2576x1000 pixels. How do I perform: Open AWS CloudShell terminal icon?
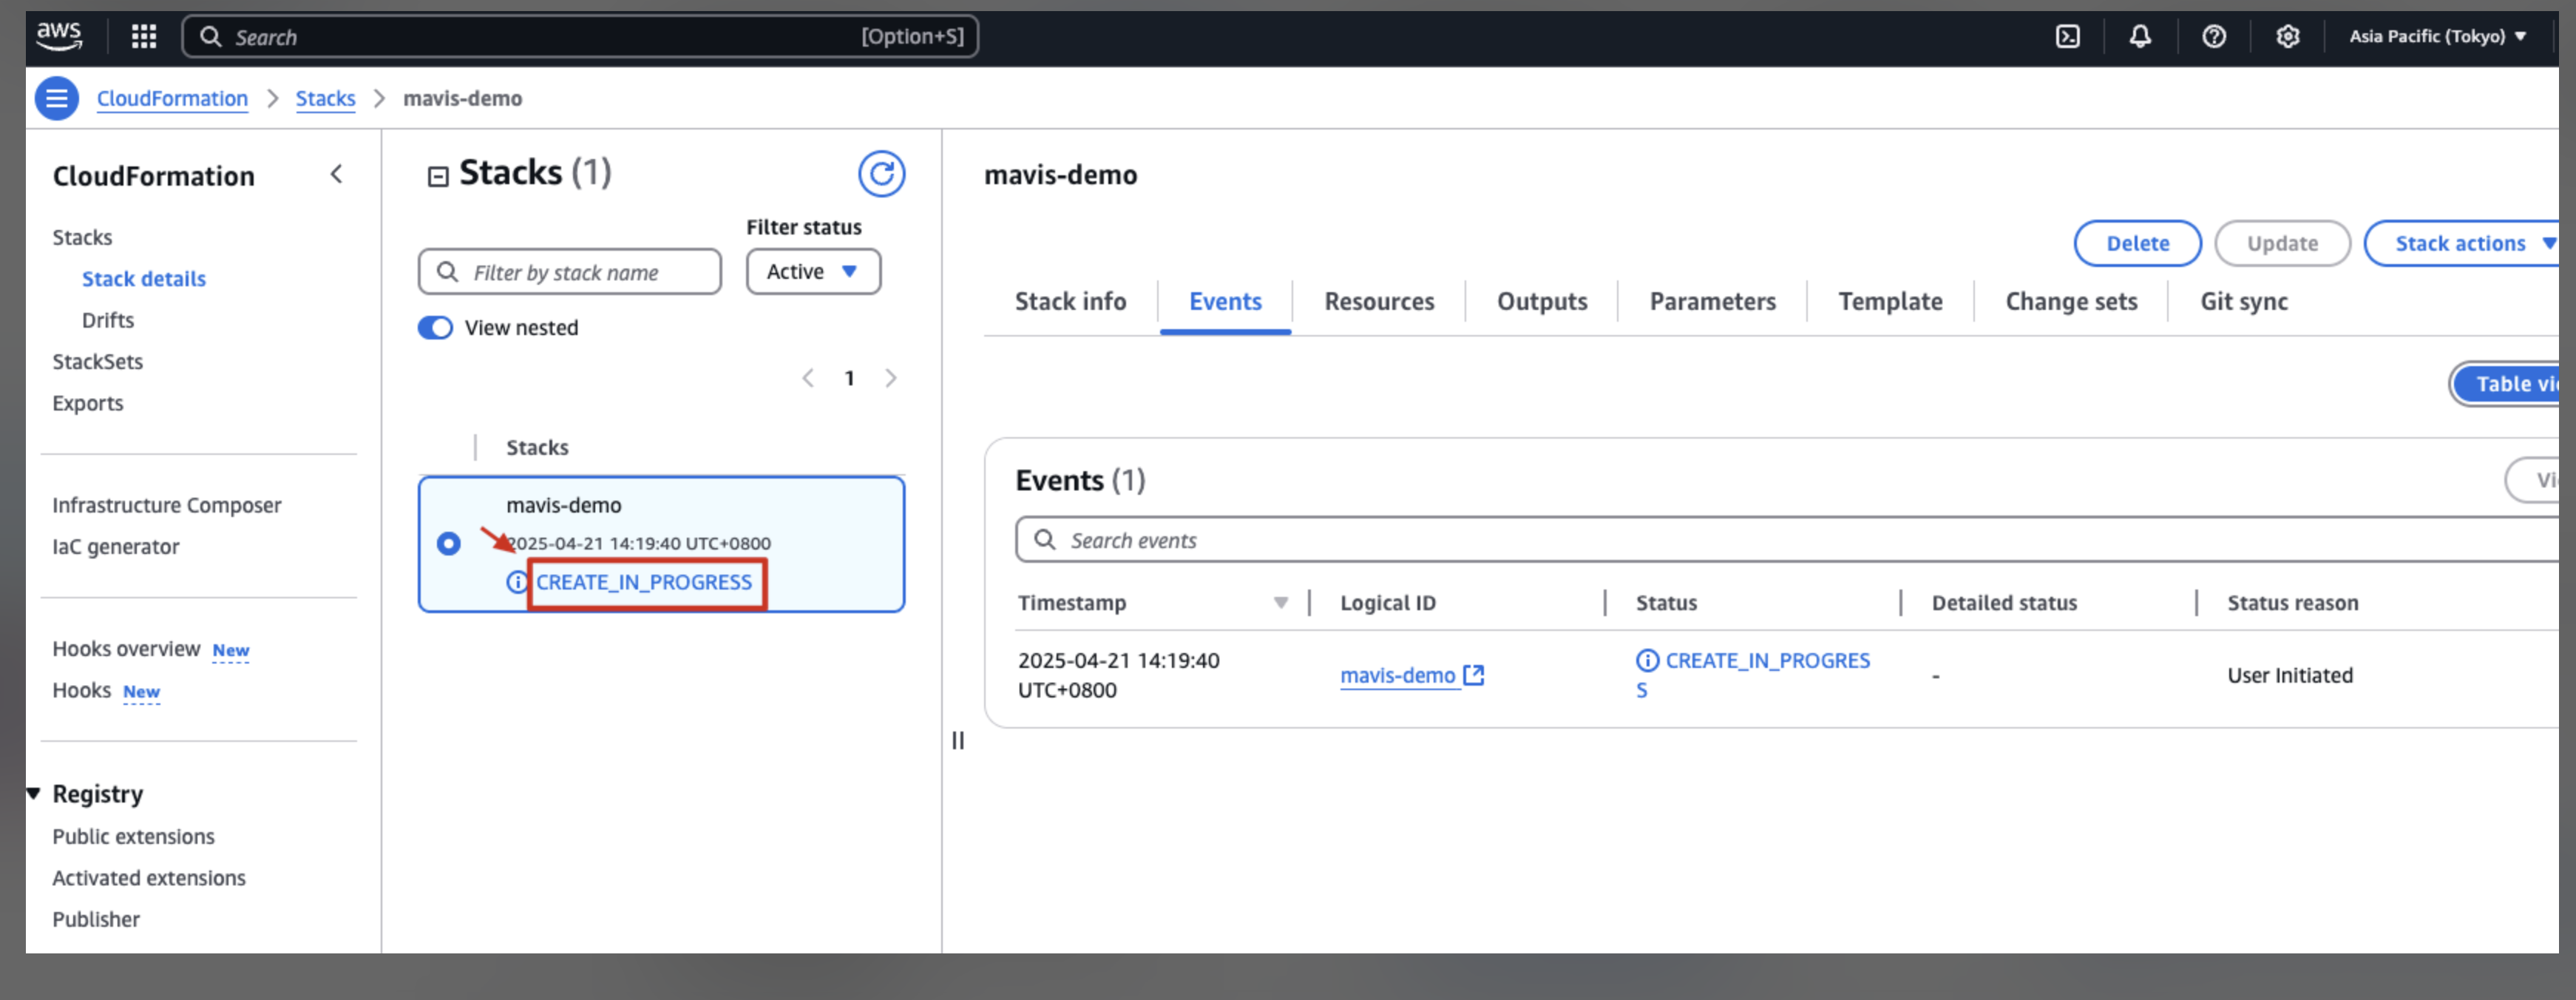[2067, 37]
